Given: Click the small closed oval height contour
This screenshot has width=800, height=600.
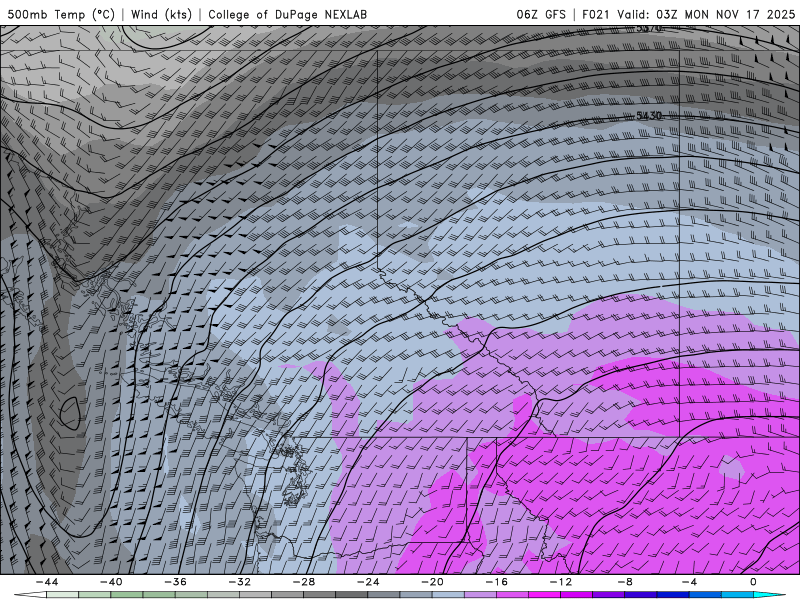Looking at the screenshot, I should (x=70, y=413).
